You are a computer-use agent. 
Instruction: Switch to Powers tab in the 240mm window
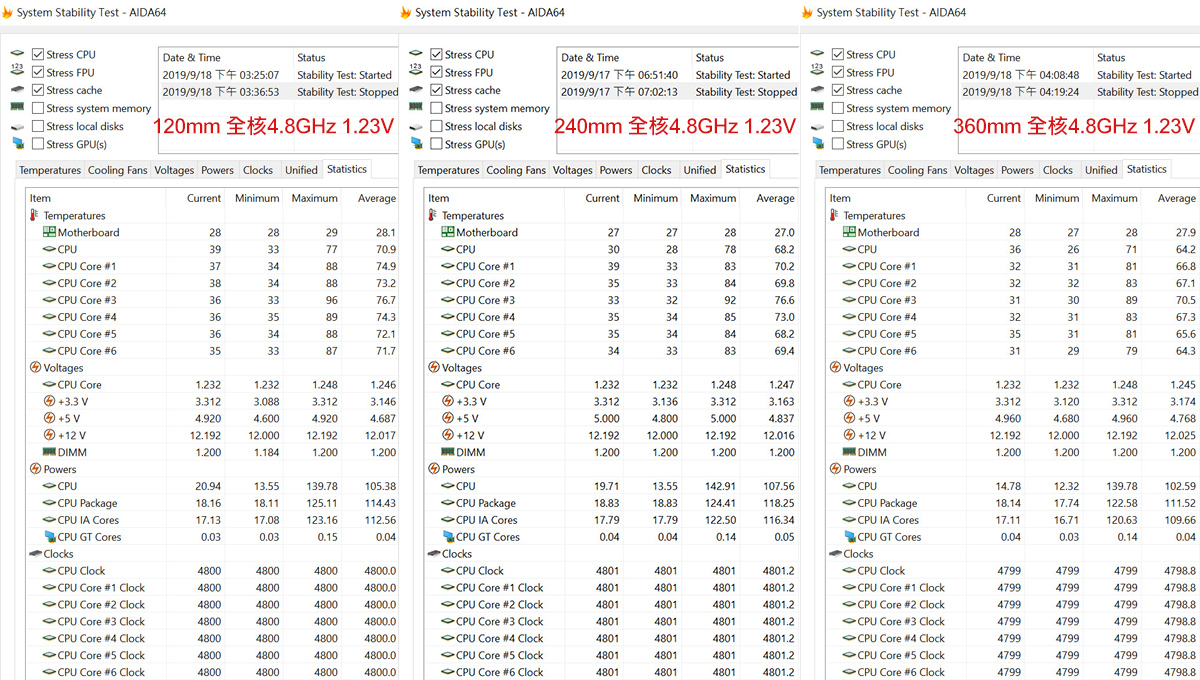(x=615, y=170)
